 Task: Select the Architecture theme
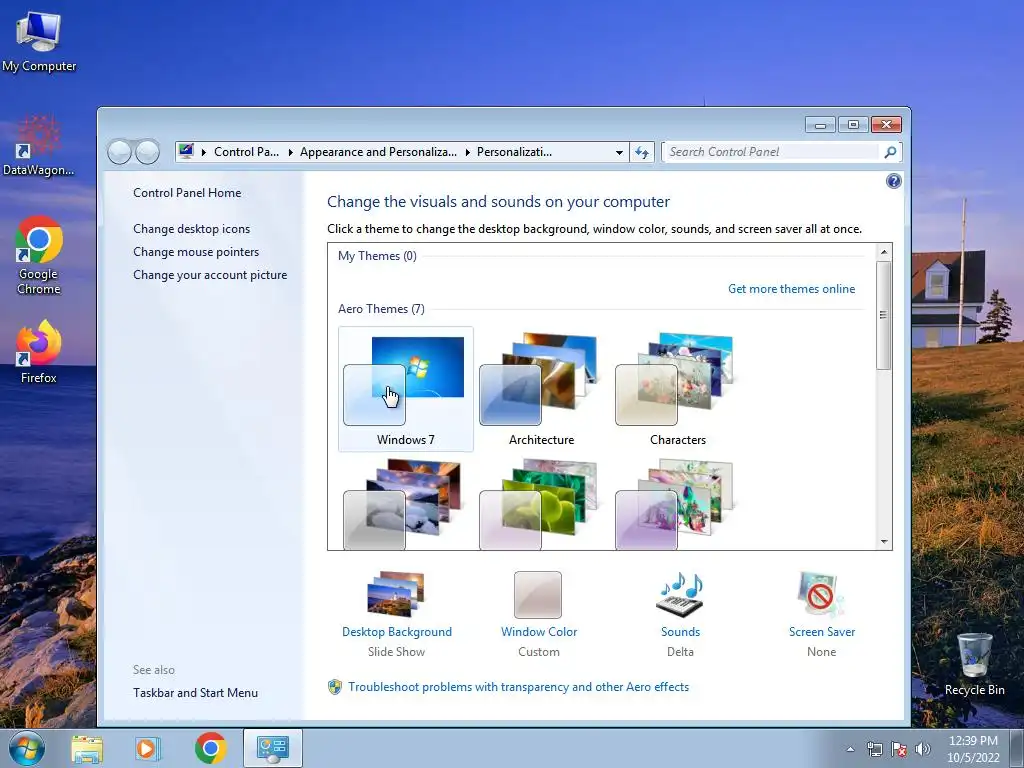point(541,389)
